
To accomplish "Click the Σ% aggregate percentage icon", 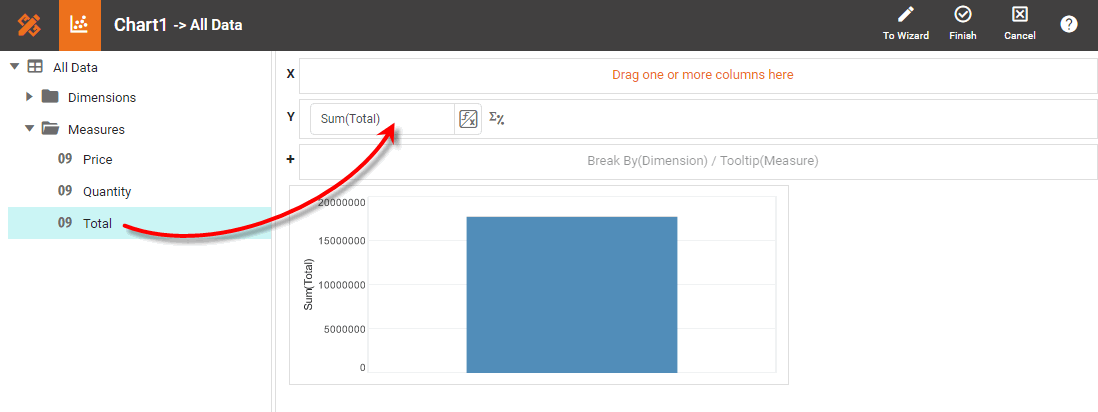I will [x=496, y=119].
